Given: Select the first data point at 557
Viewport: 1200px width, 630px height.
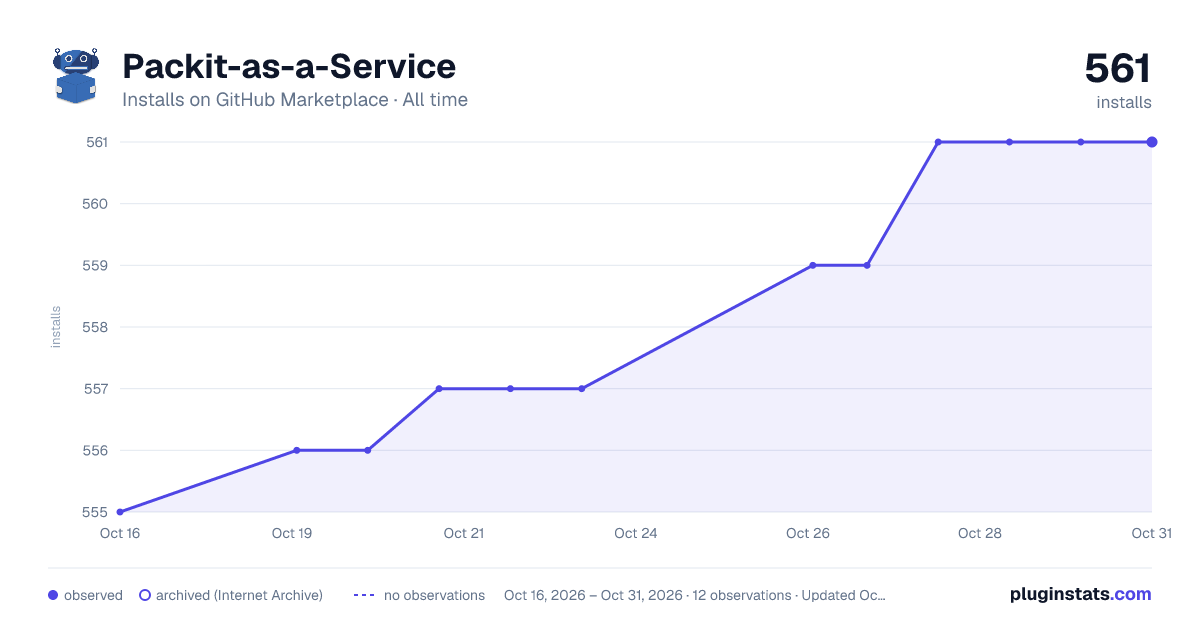Looking at the screenshot, I should 439,388.
